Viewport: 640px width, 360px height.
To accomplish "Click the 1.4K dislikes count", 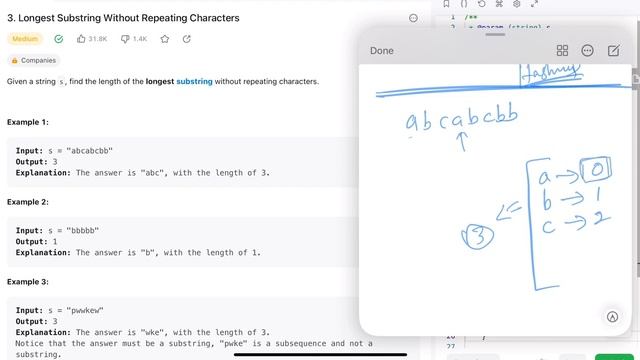I will (140, 39).
